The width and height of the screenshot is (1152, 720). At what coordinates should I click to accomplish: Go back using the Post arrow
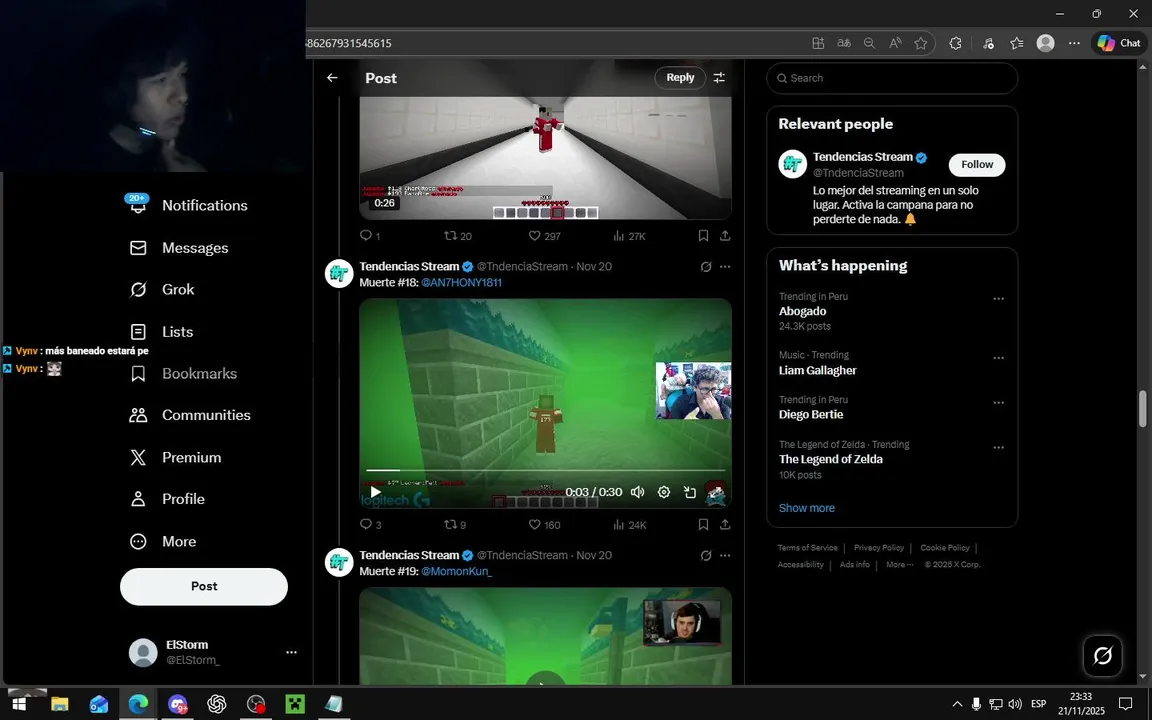(332, 78)
